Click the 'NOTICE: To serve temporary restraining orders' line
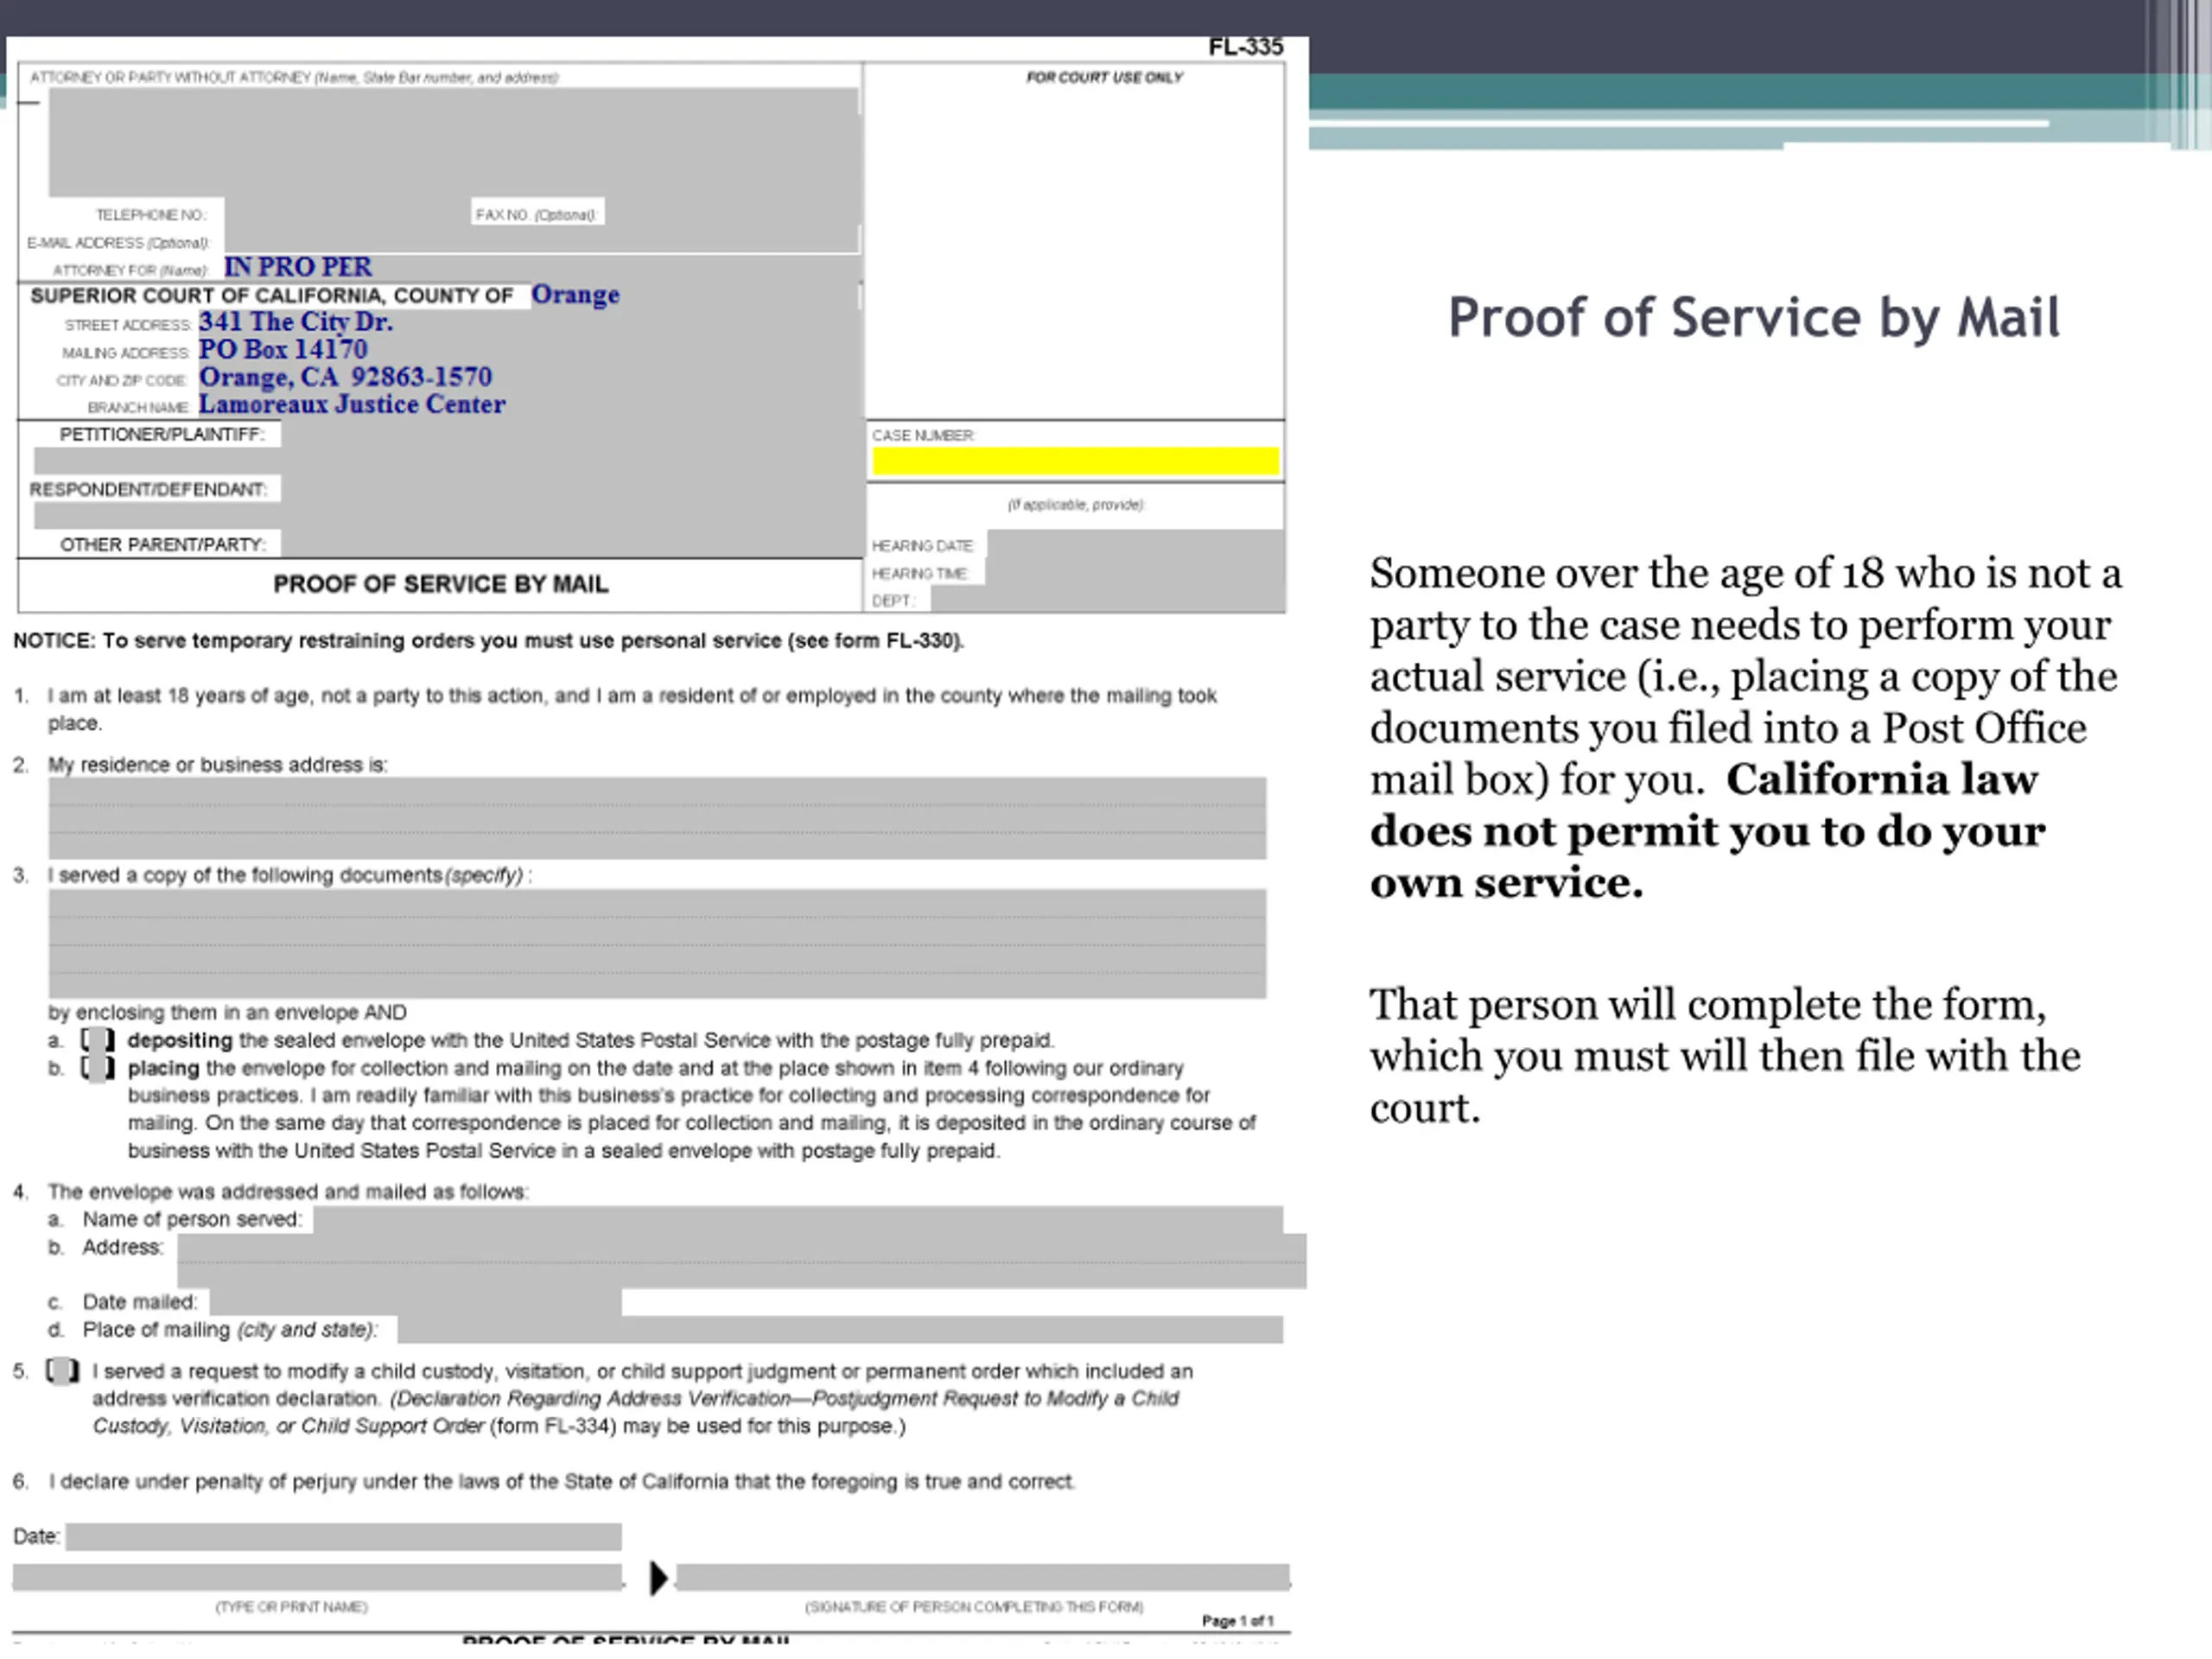 point(489,641)
